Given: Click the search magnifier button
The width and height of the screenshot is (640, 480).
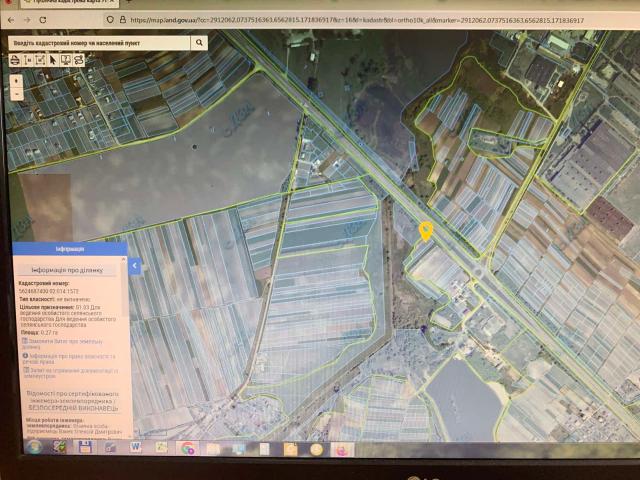Looking at the screenshot, I should 200,43.
